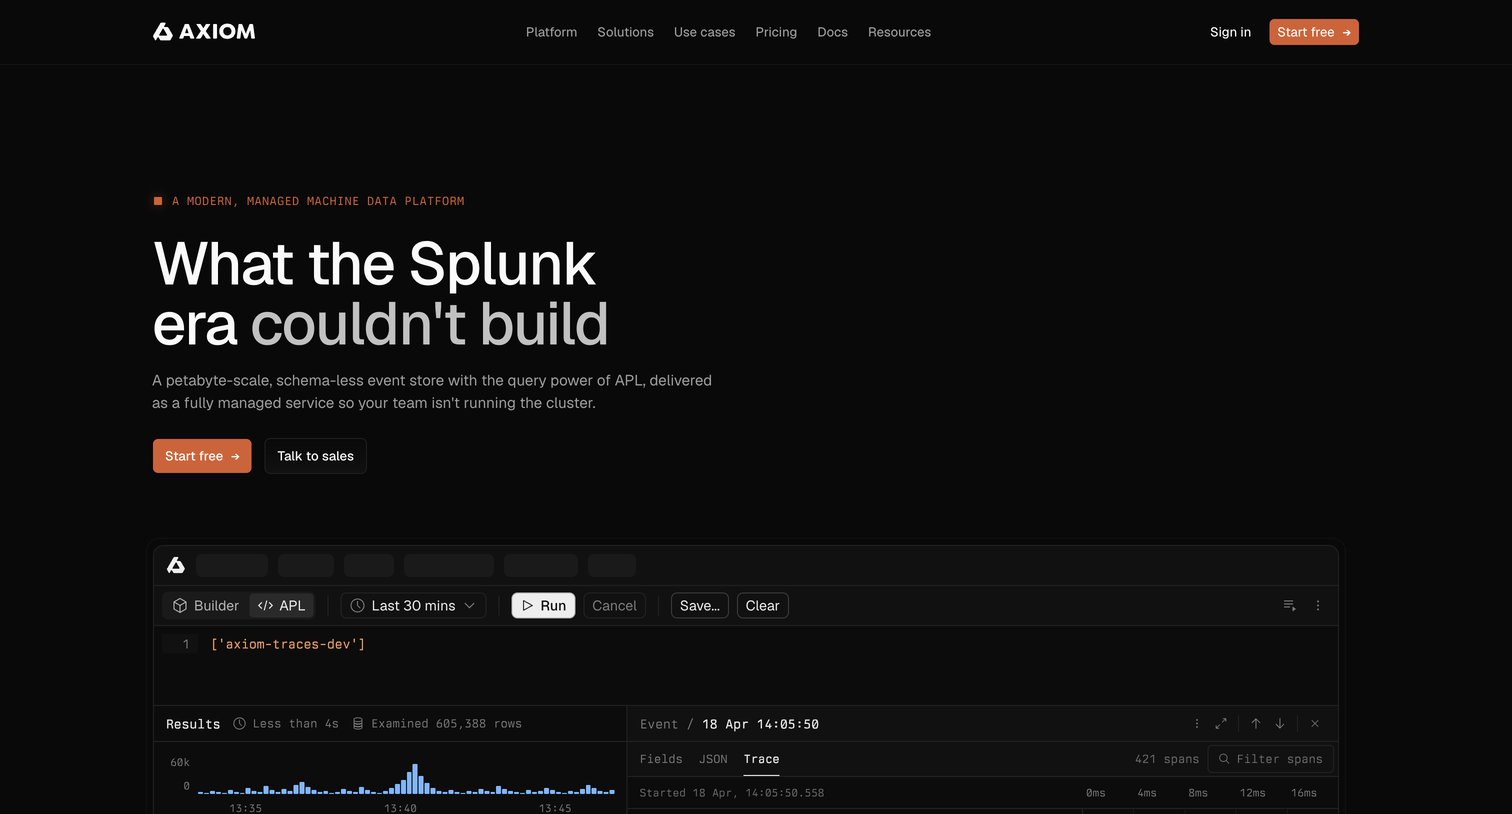Open the Resources menu
The height and width of the screenshot is (814, 1512).
(899, 32)
